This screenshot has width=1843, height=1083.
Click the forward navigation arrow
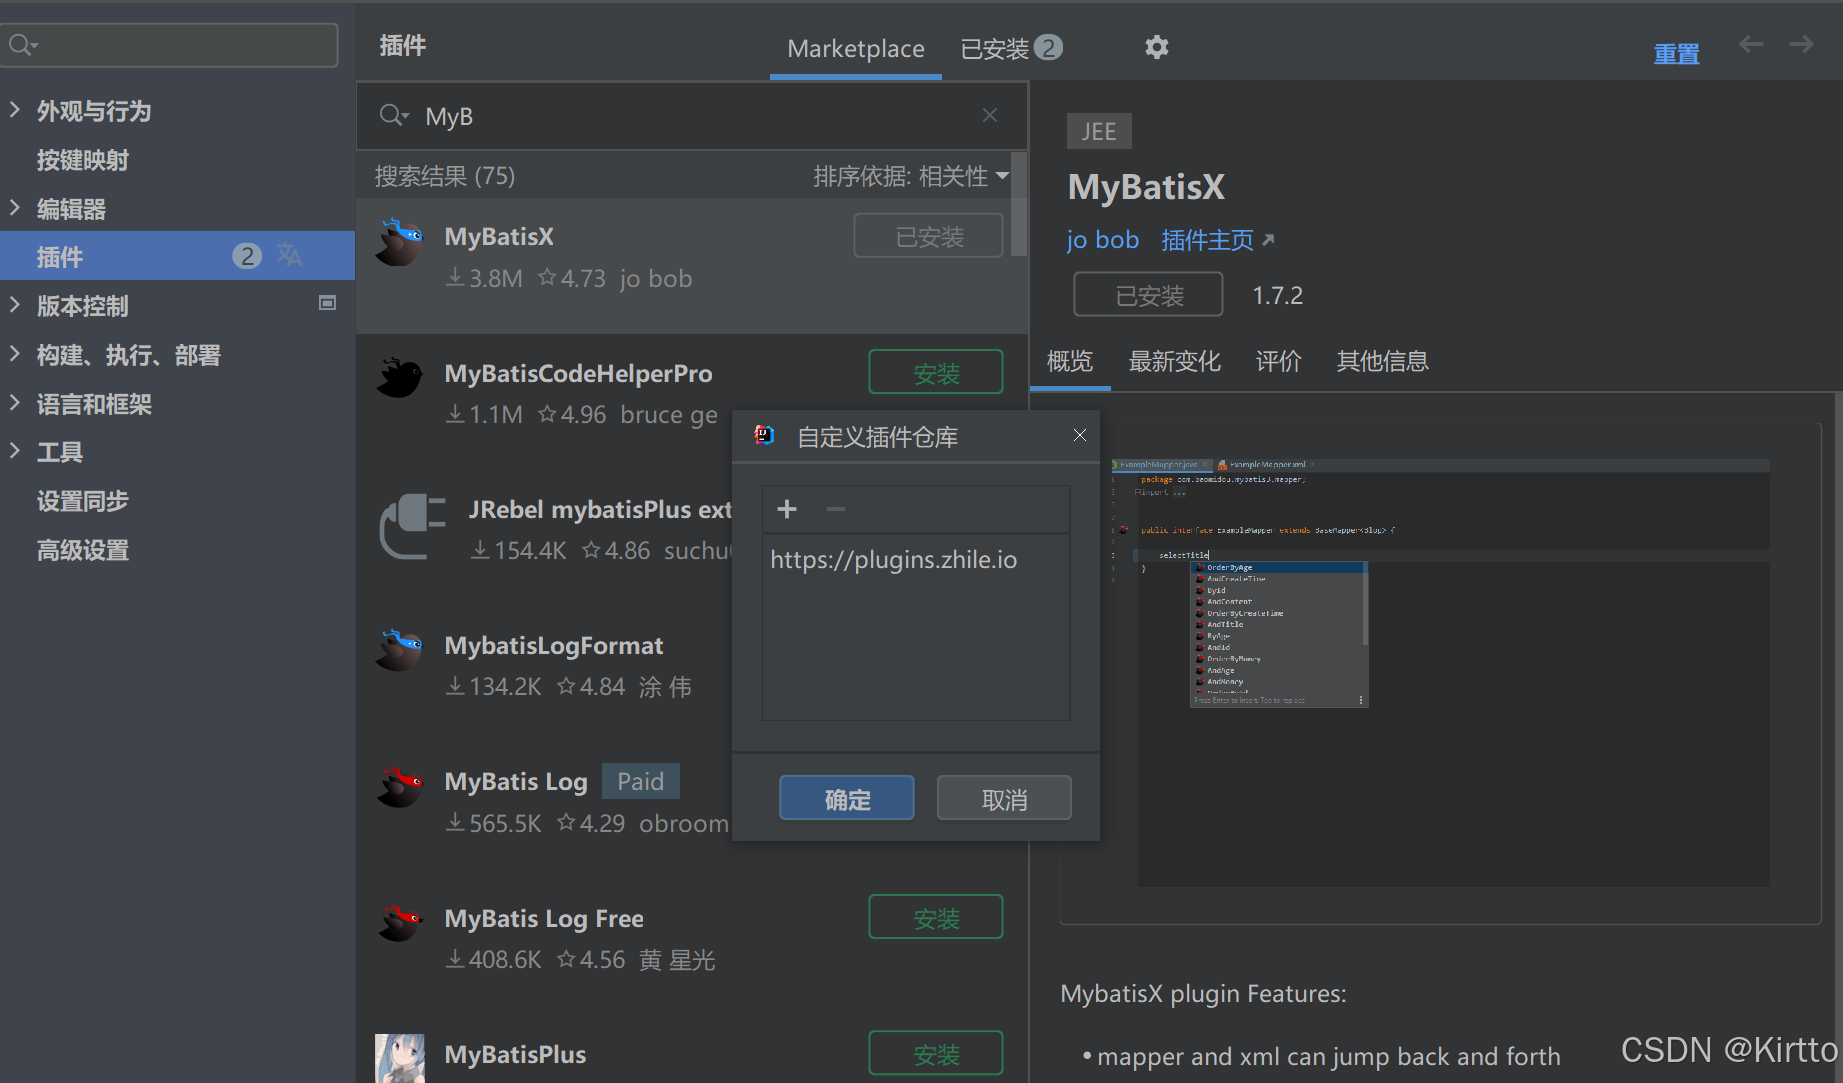1801,44
